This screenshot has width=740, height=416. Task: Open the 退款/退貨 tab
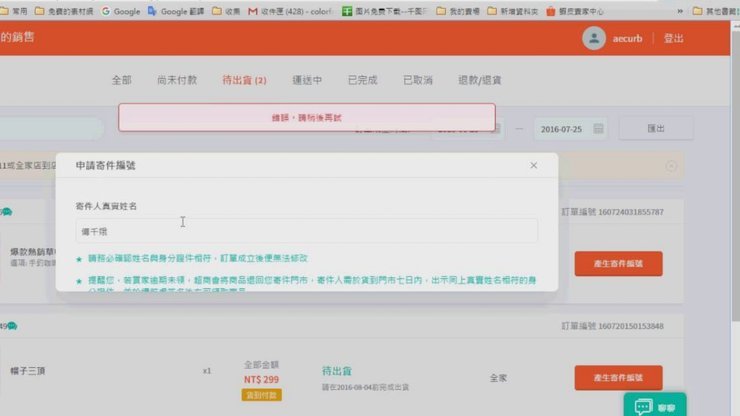point(479,80)
